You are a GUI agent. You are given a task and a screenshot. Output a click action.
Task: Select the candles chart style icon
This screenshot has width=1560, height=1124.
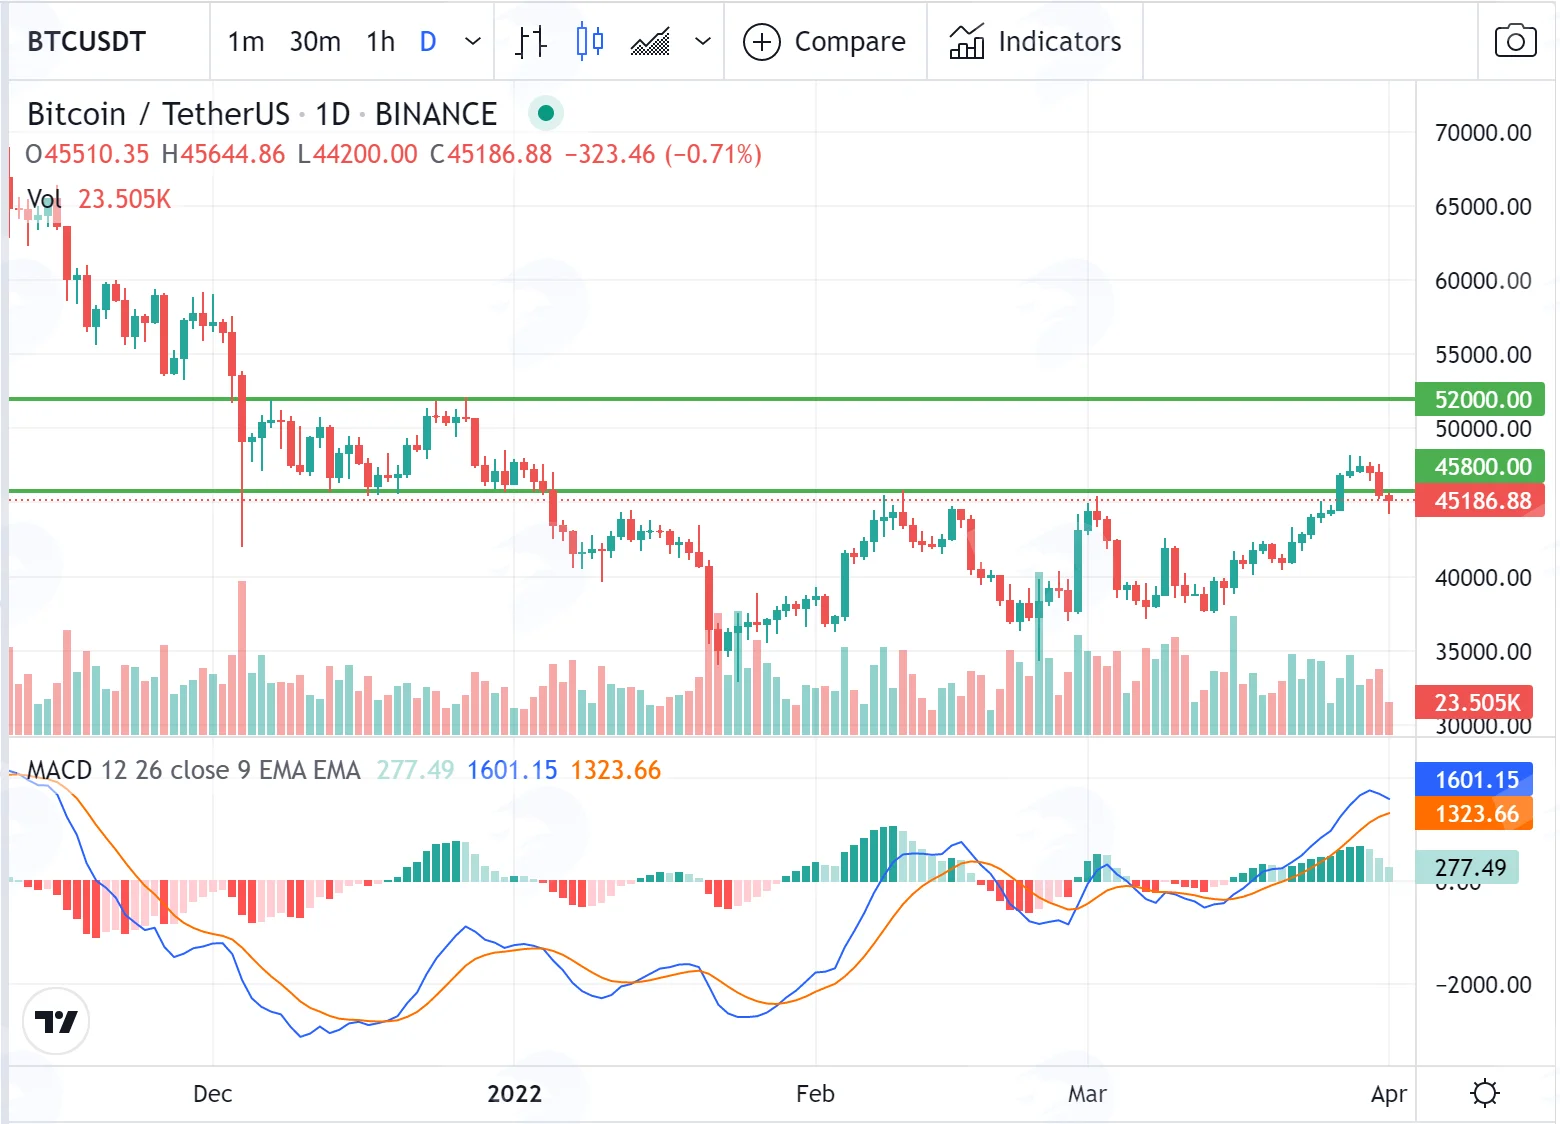pyautogui.click(x=590, y=41)
